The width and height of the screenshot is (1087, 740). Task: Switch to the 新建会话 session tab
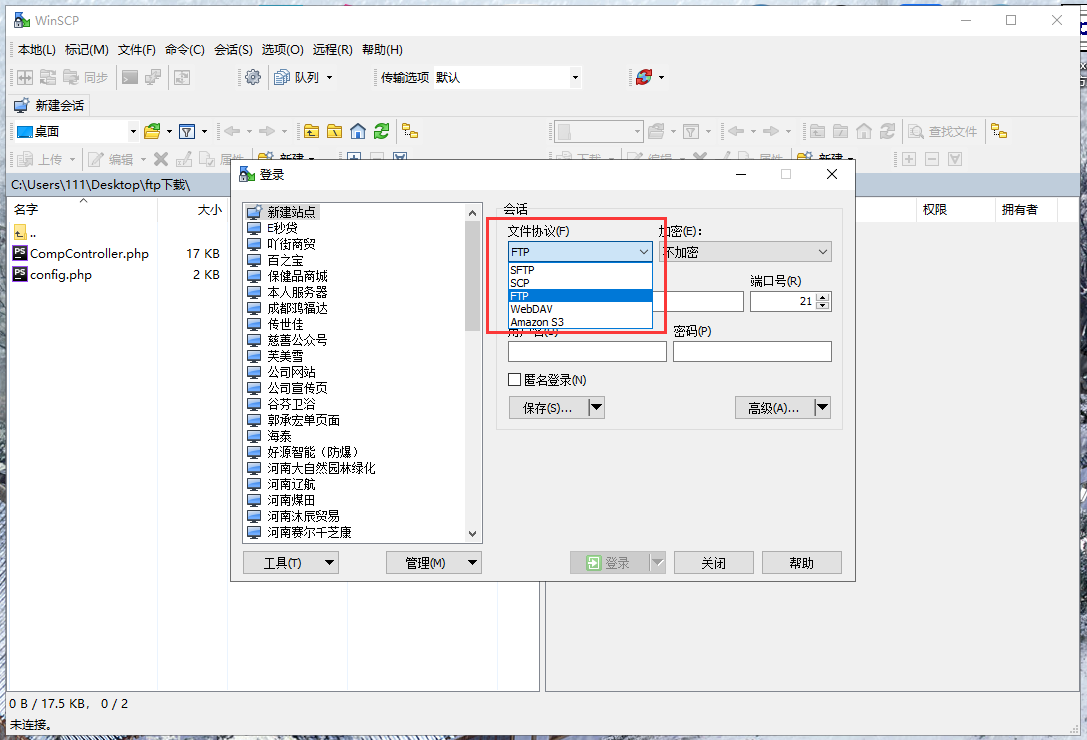point(51,105)
